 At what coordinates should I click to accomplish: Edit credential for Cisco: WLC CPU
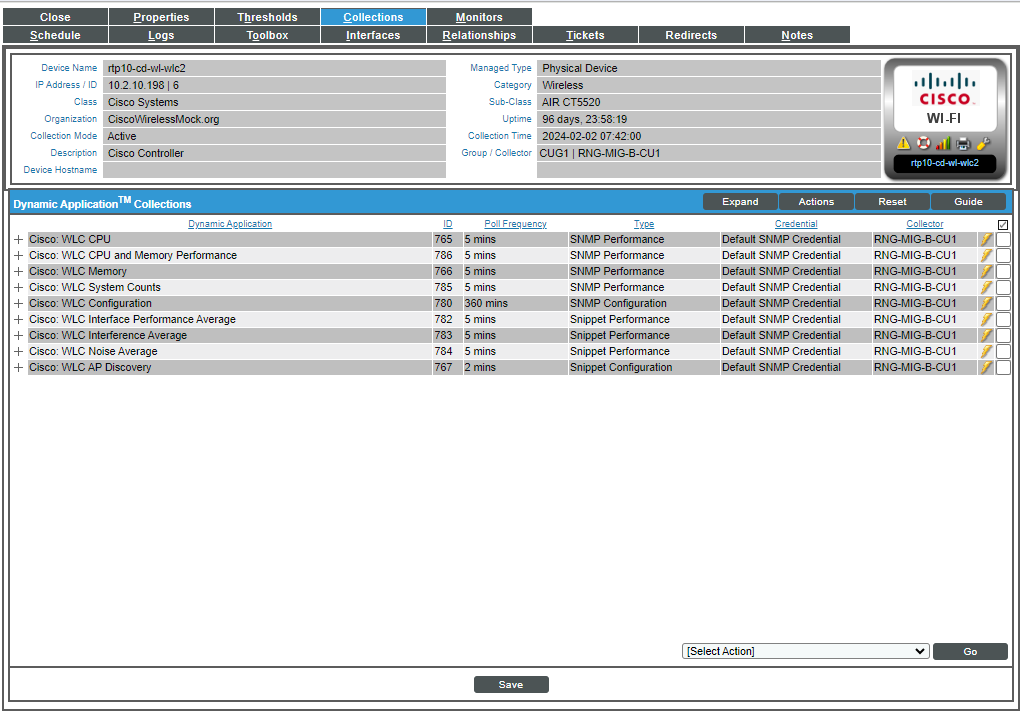pos(986,239)
